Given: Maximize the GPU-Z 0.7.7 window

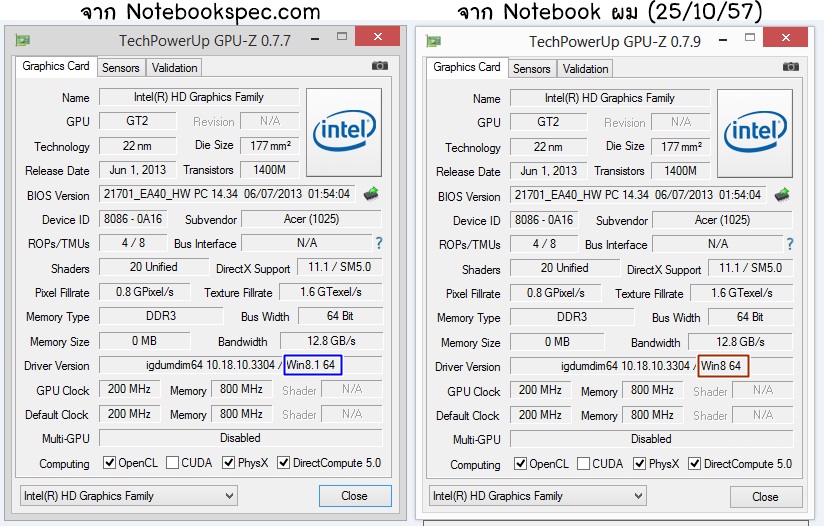Looking at the screenshot, I should (x=342, y=36).
